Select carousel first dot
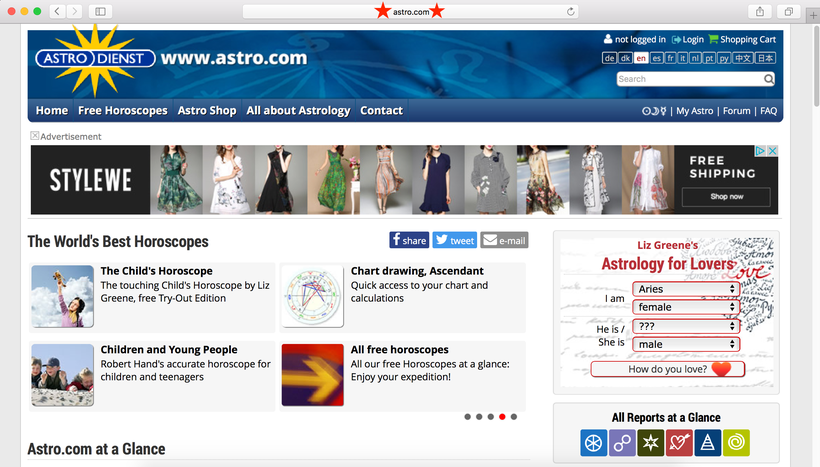820x467 pixels. point(468,417)
